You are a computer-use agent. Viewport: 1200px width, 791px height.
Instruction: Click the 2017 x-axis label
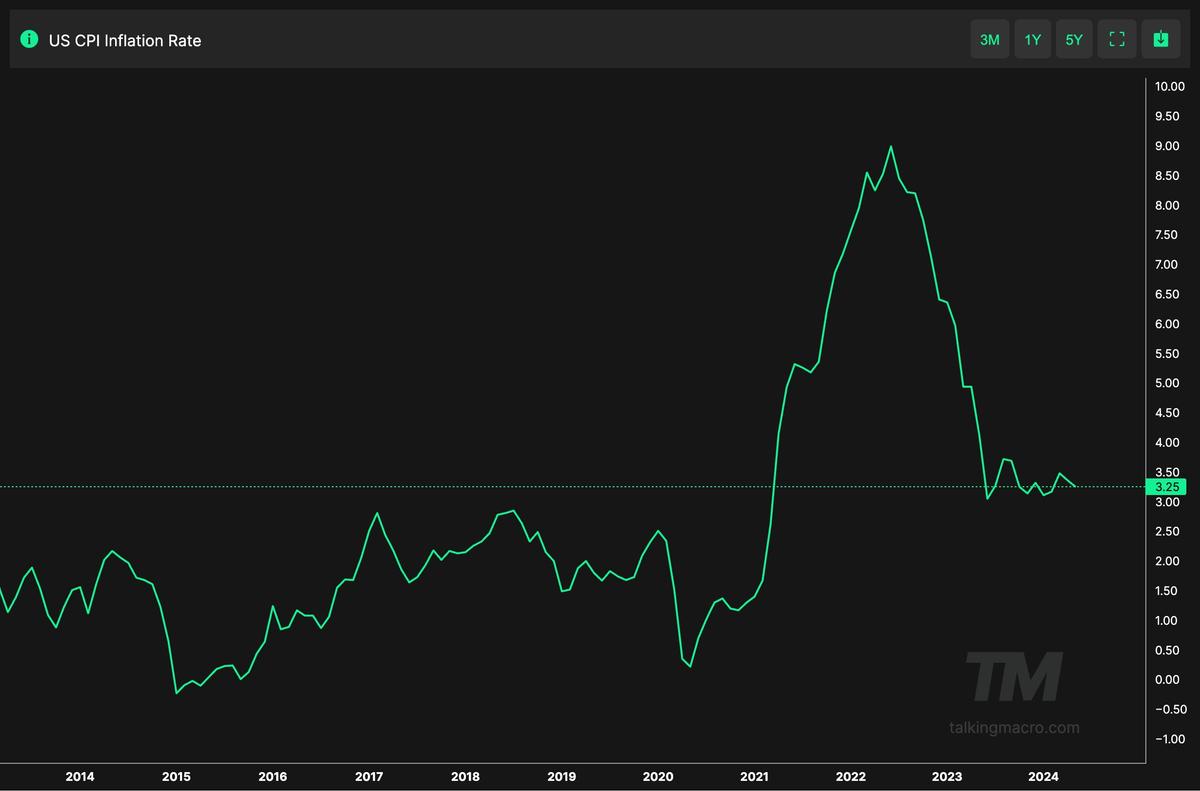pyautogui.click(x=369, y=776)
